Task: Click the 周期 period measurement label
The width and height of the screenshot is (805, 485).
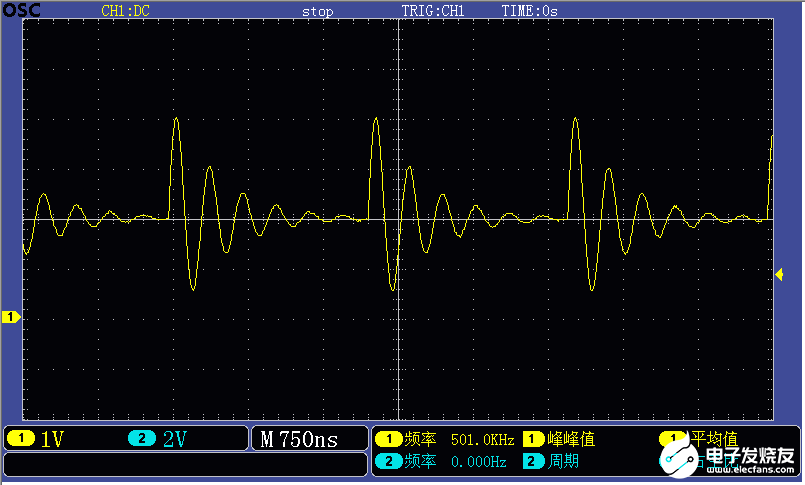Action: 563,461
